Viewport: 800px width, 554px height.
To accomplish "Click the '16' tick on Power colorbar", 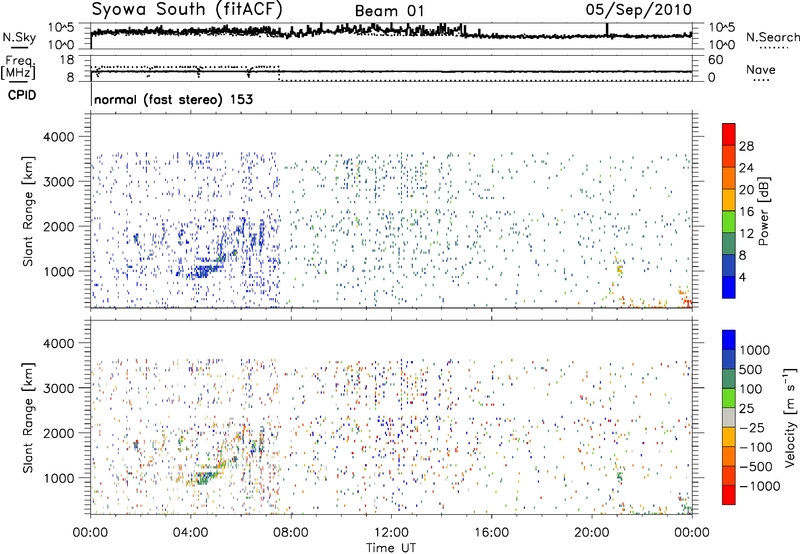I will (746, 212).
